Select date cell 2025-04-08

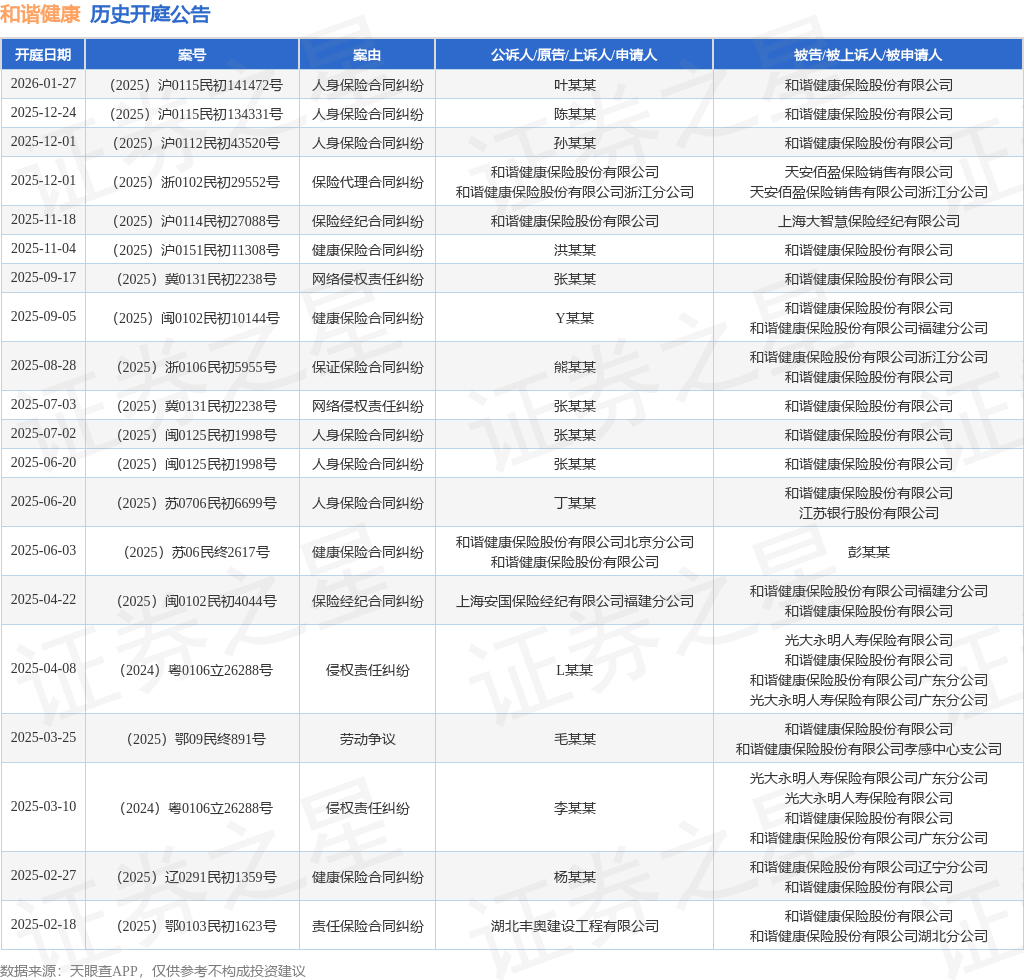(43, 669)
